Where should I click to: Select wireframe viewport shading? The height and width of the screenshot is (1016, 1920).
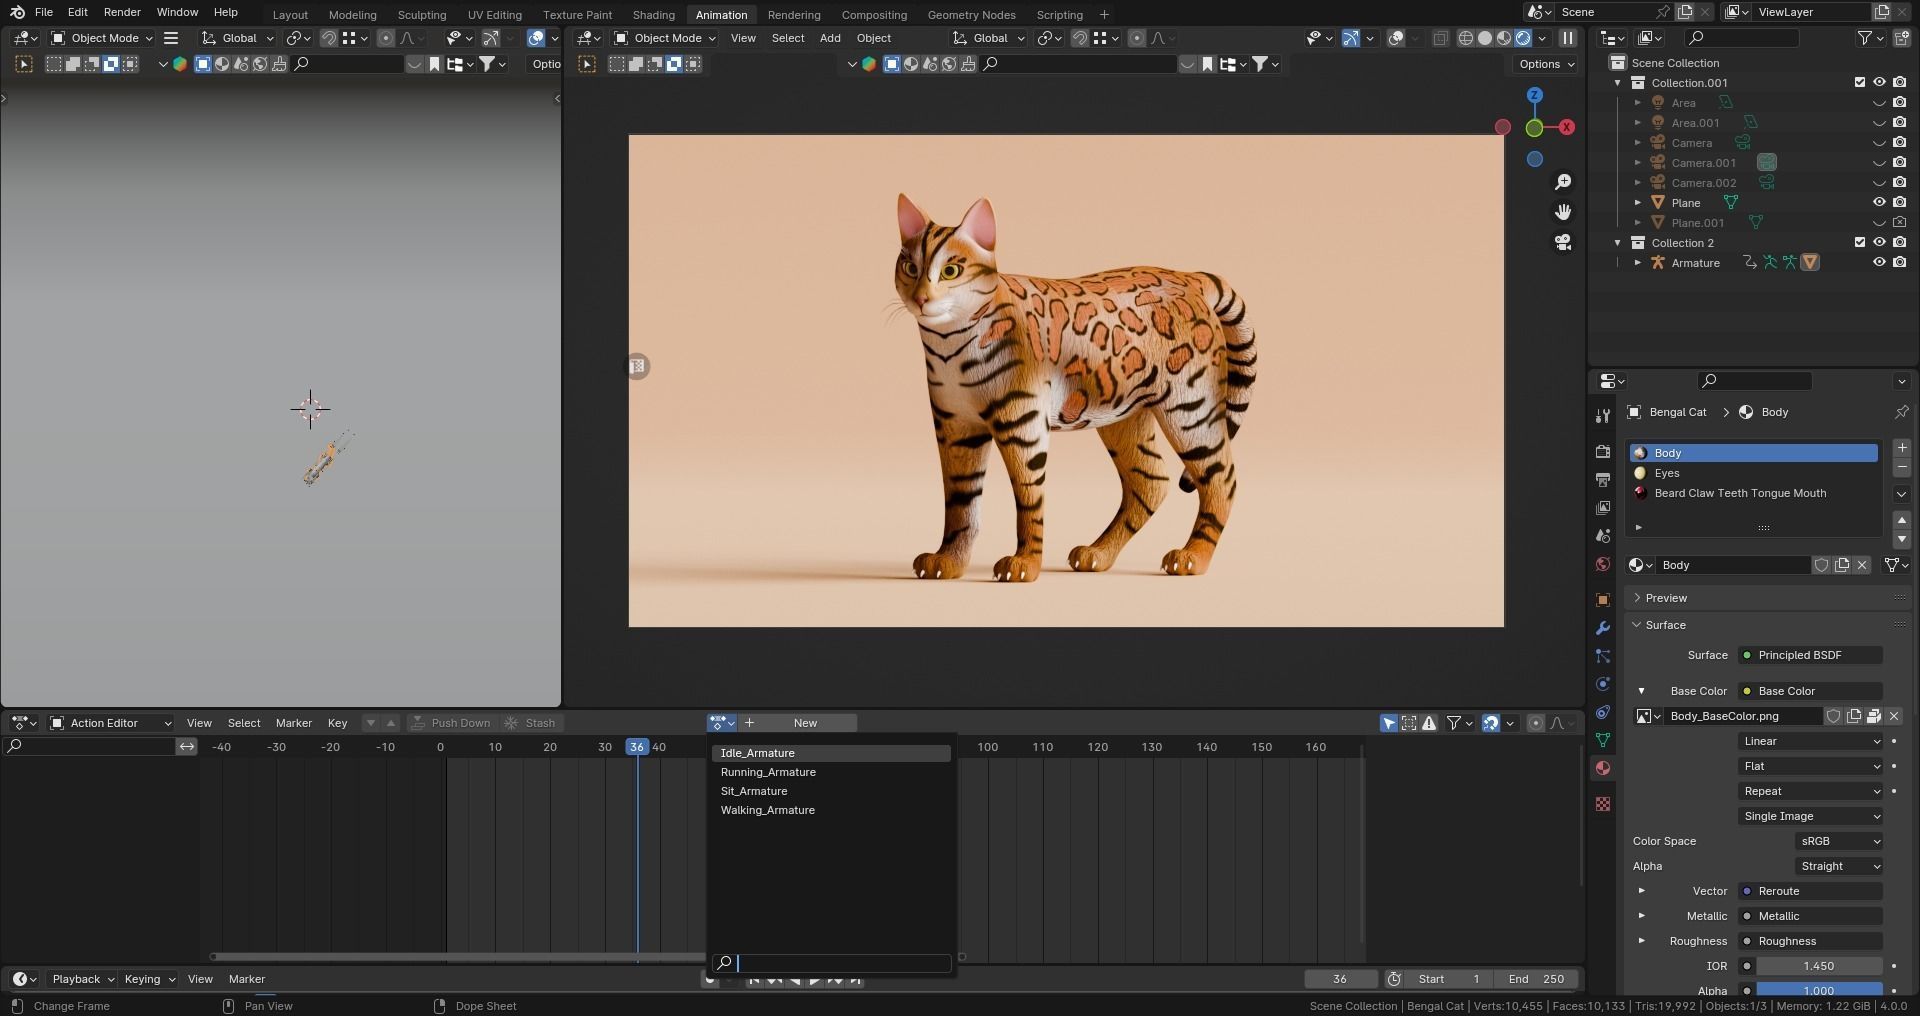coord(1466,38)
